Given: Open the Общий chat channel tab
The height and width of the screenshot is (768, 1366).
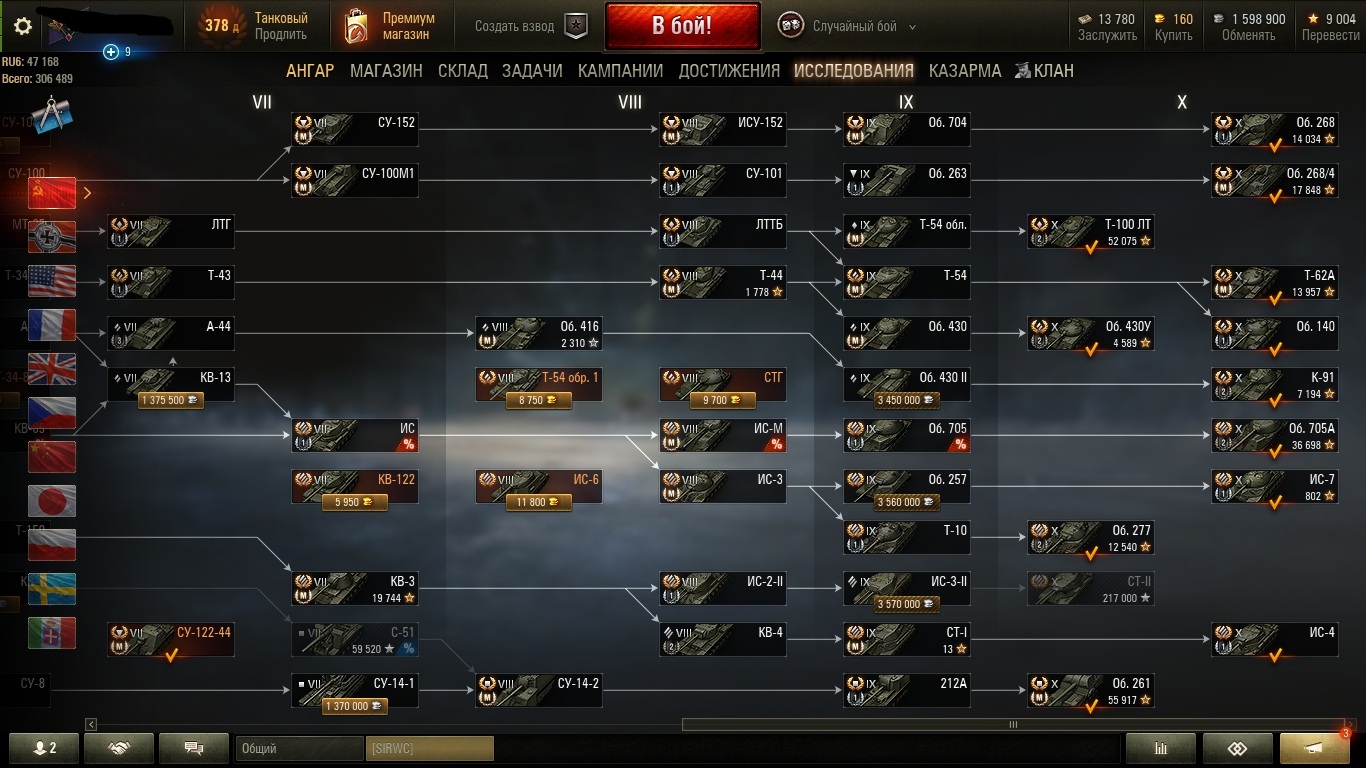Looking at the screenshot, I should [300, 748].
